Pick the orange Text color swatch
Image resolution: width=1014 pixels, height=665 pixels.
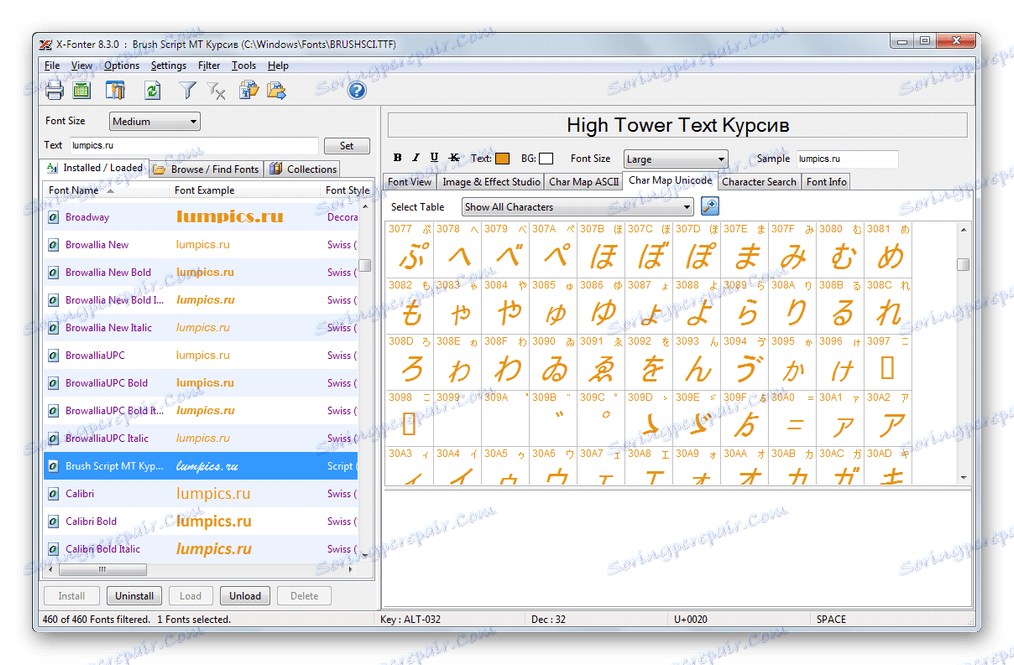tap(502, 158)
